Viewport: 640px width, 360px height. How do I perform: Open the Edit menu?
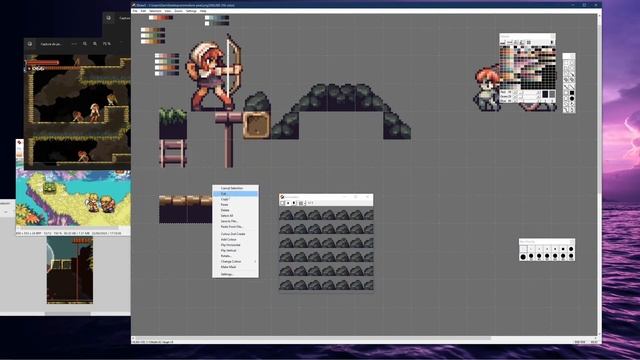coord(143,11)
